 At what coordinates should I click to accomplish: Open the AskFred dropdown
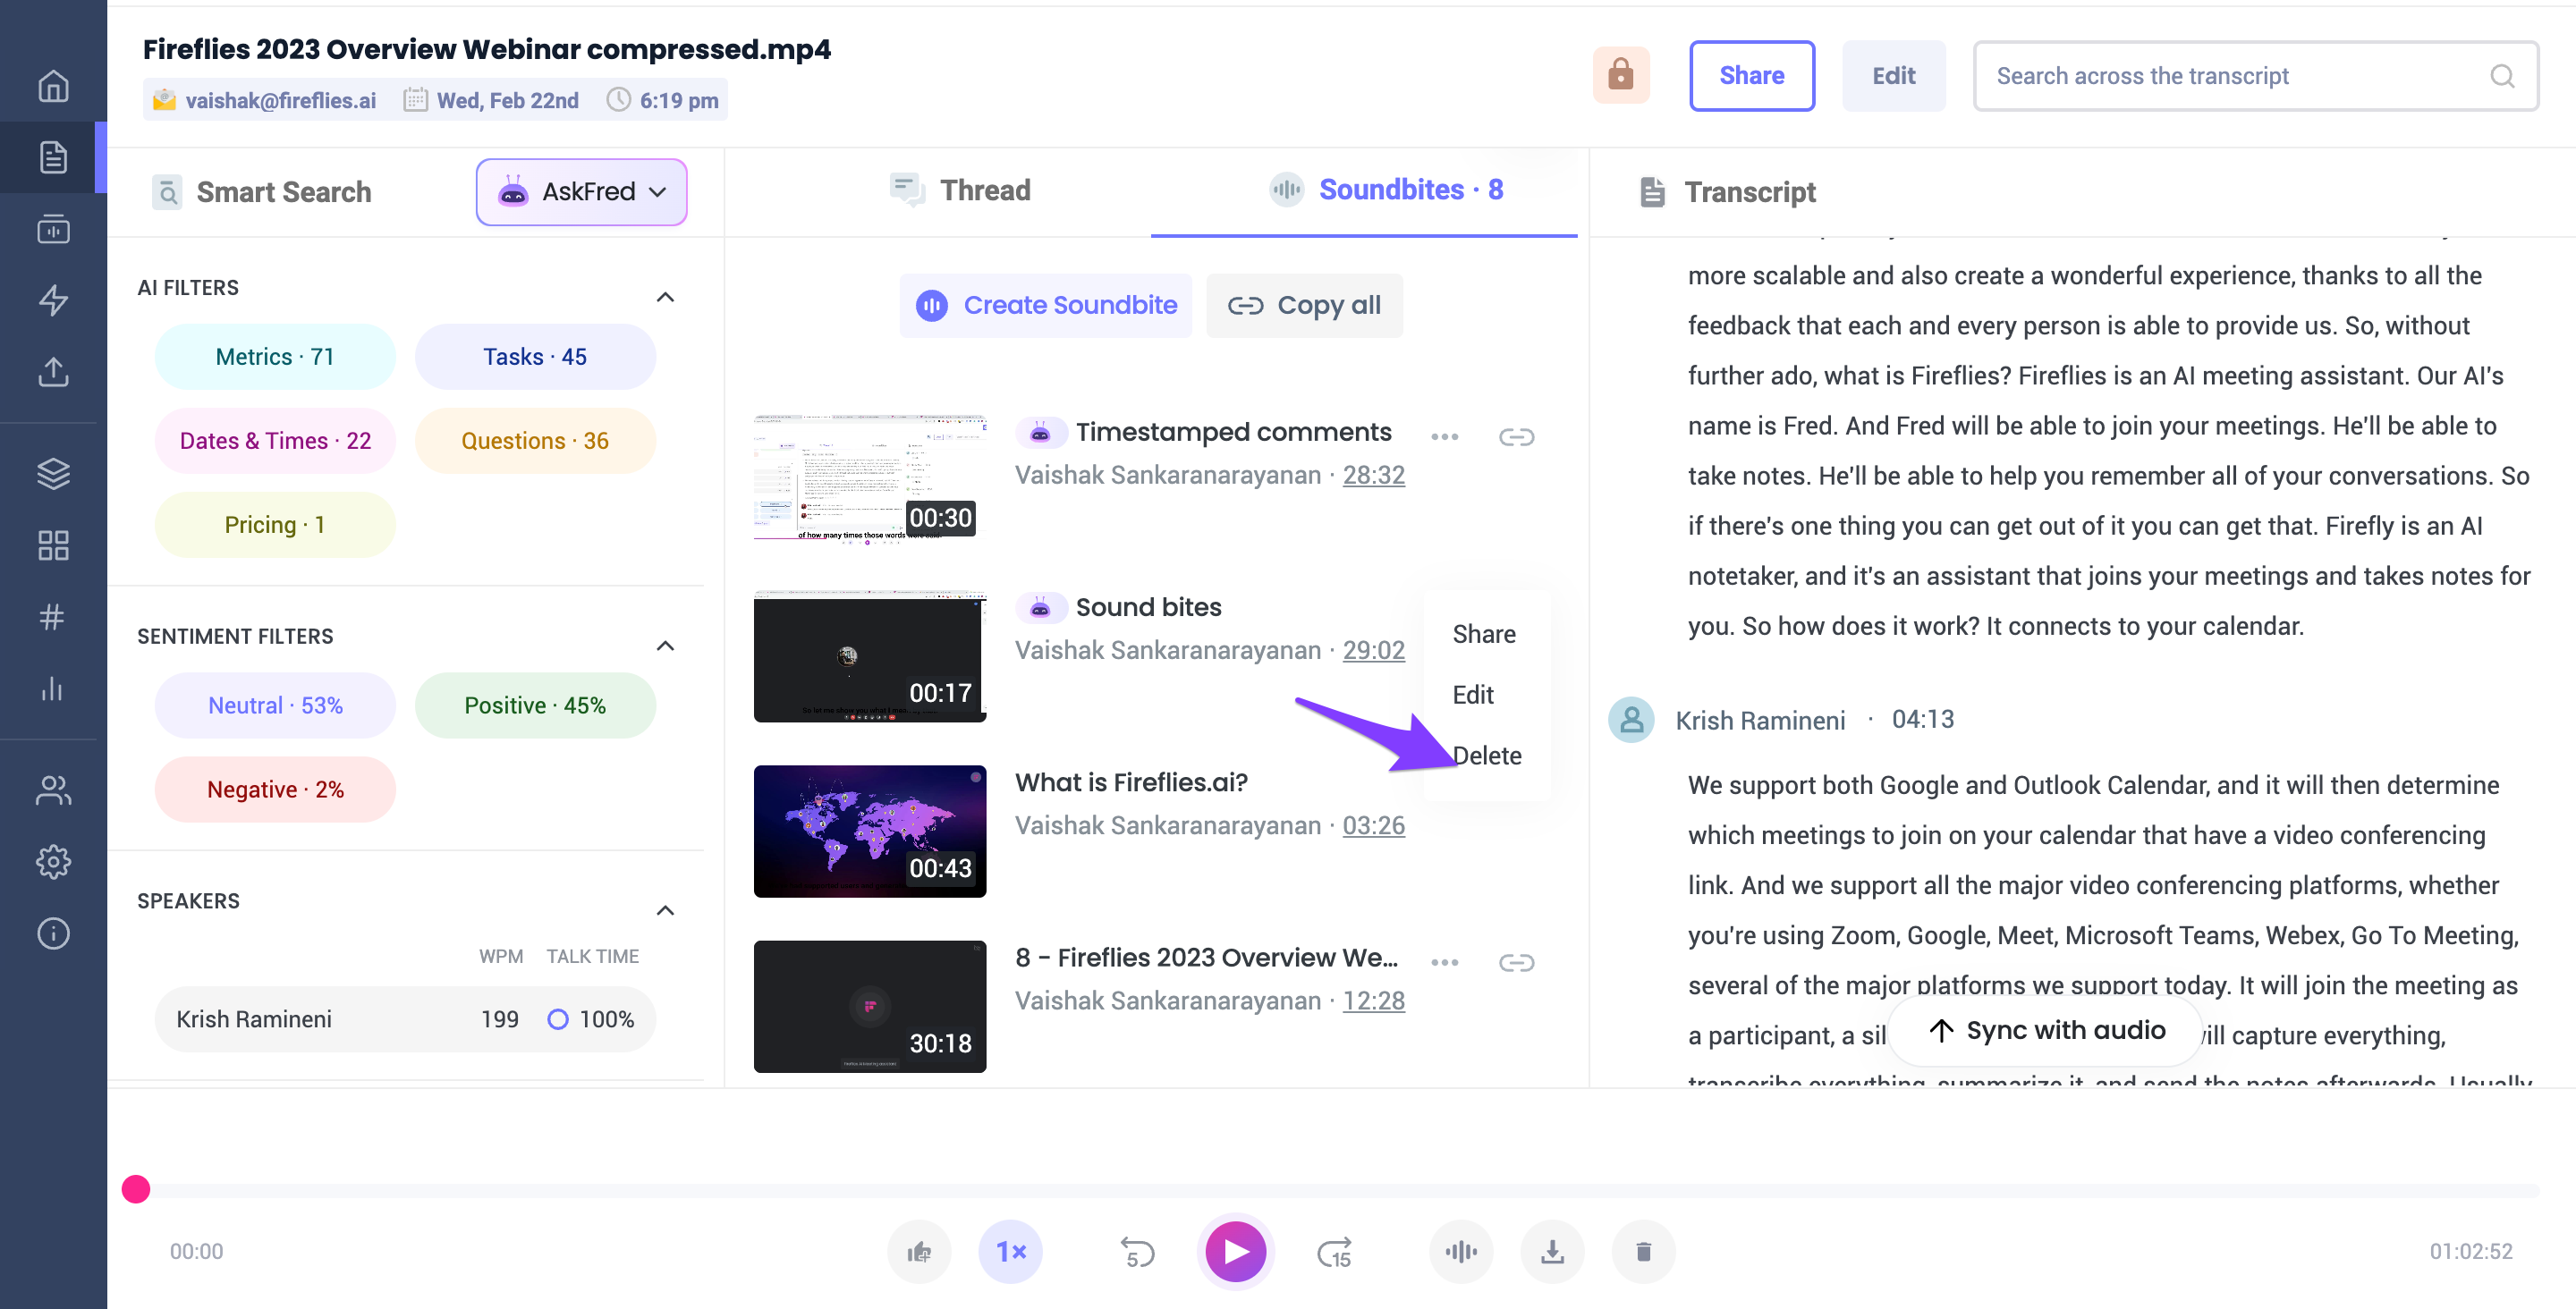coord(581,191)
